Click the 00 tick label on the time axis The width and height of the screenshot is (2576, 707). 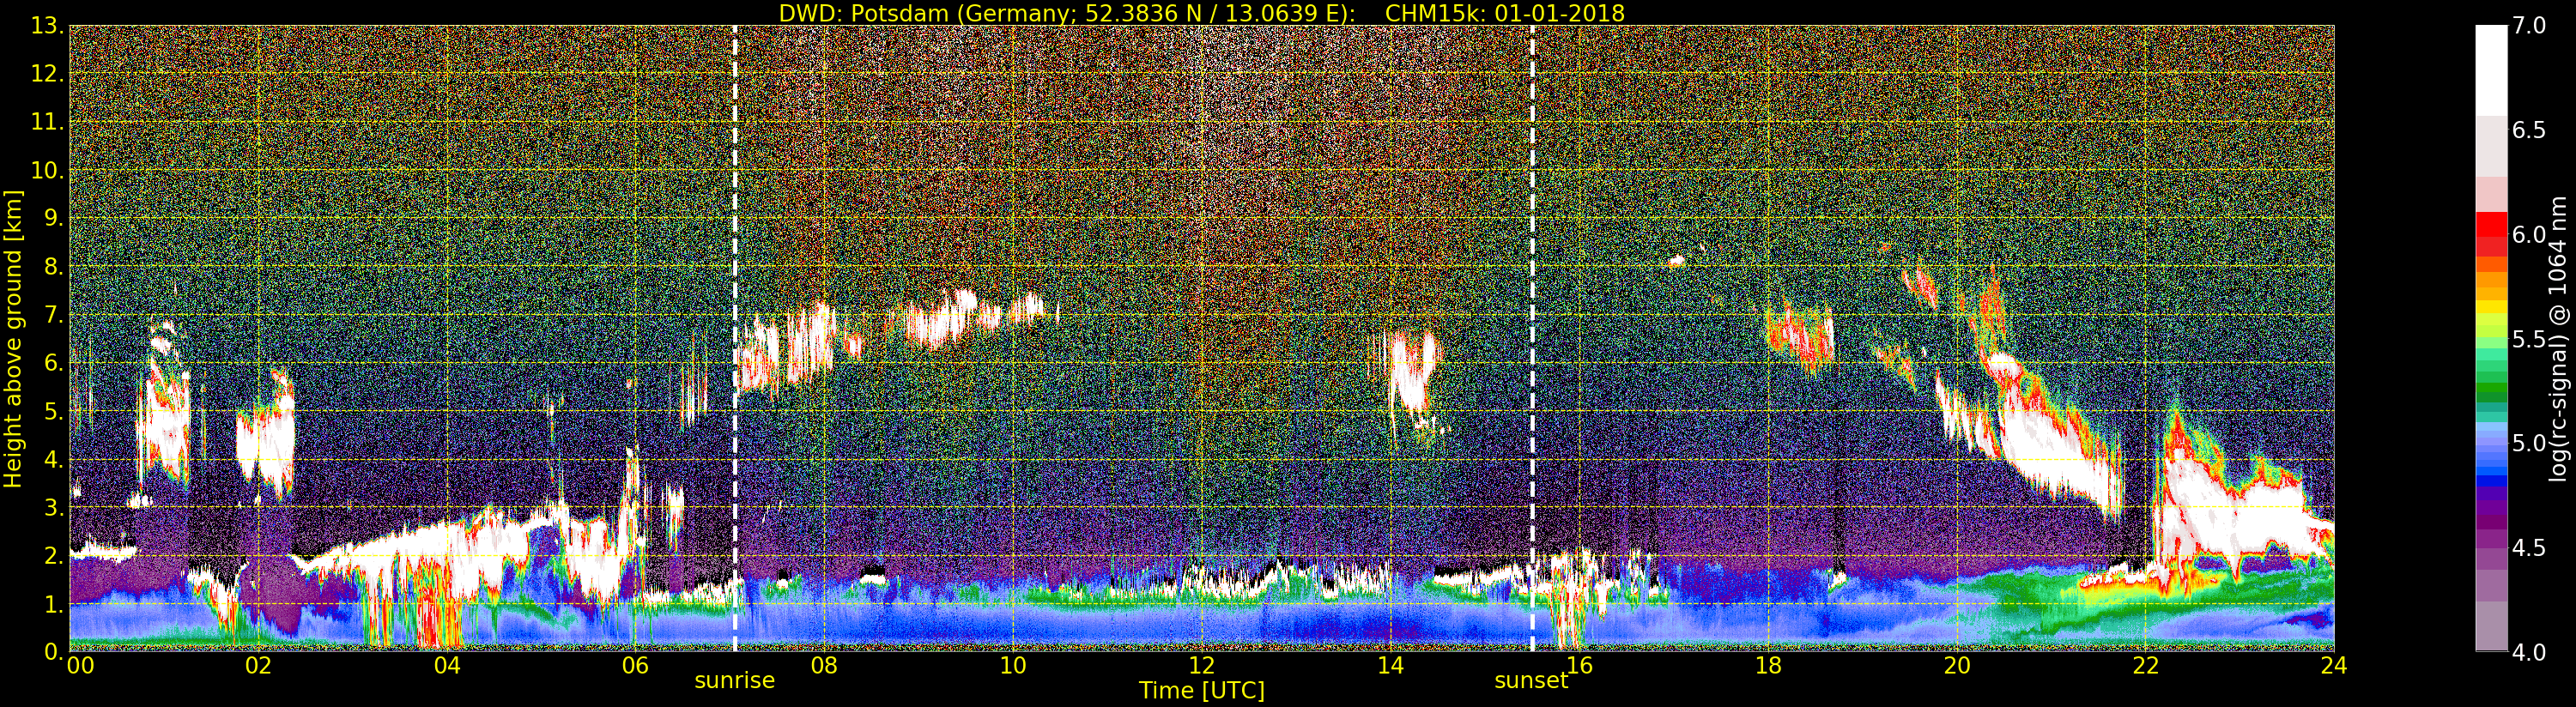80,665
